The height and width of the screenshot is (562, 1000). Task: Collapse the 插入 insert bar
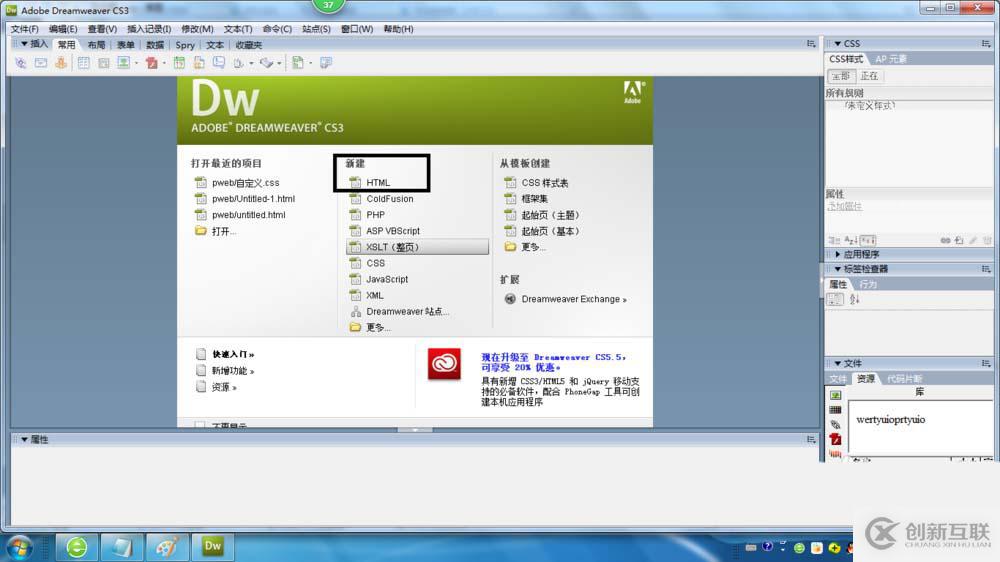point(24,44)
